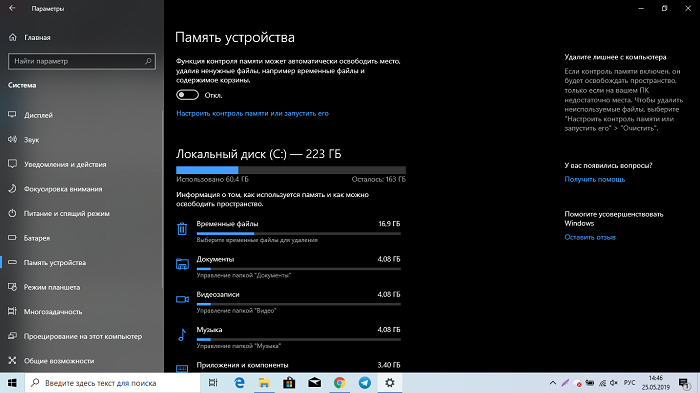This screenshot has height=393, width=700.
Task: Click the Локальный диск (C:) usage bar
Action: click(x=291, y=170)
